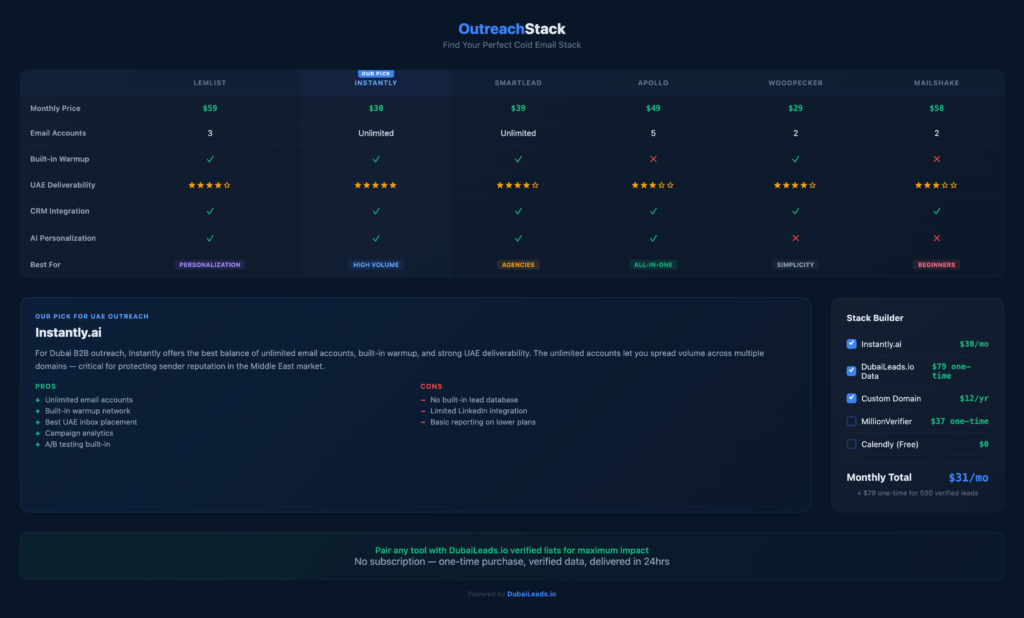Open the DubaiLeads.io footer link
The height and width of the screenshot is (618, 1024).
[x=531, y=594]
